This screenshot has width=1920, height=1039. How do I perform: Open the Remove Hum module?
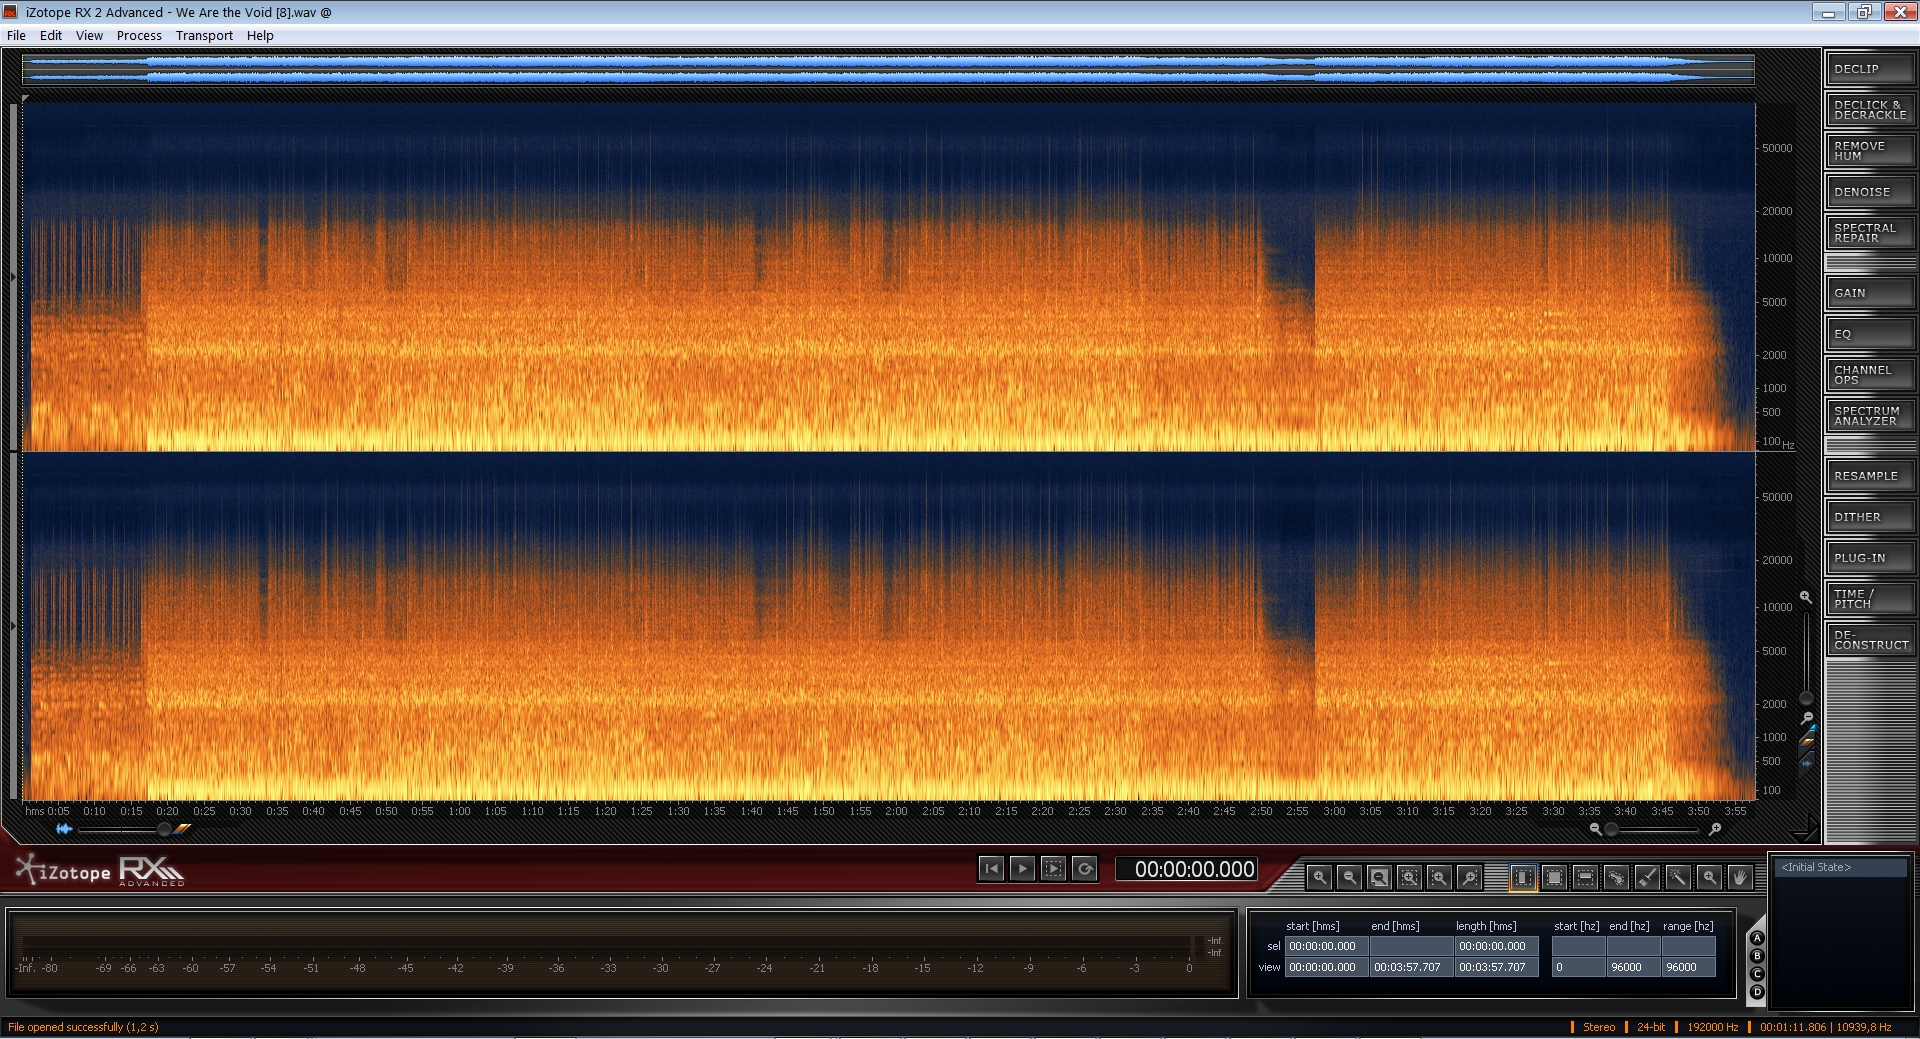(x=1869, y=151)
